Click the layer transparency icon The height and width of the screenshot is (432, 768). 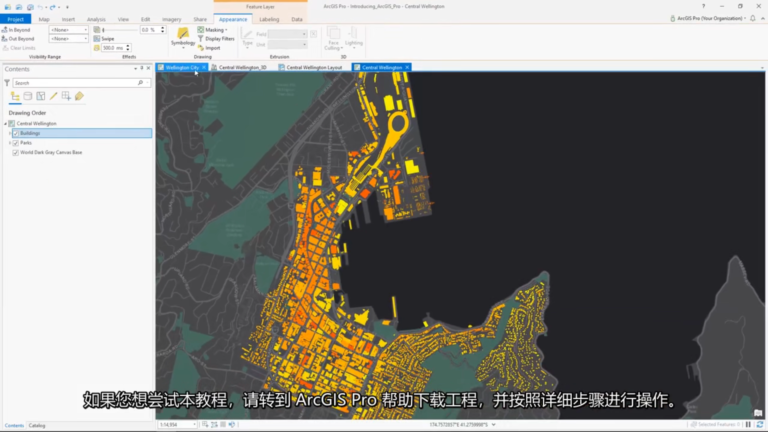pos(96,30)
